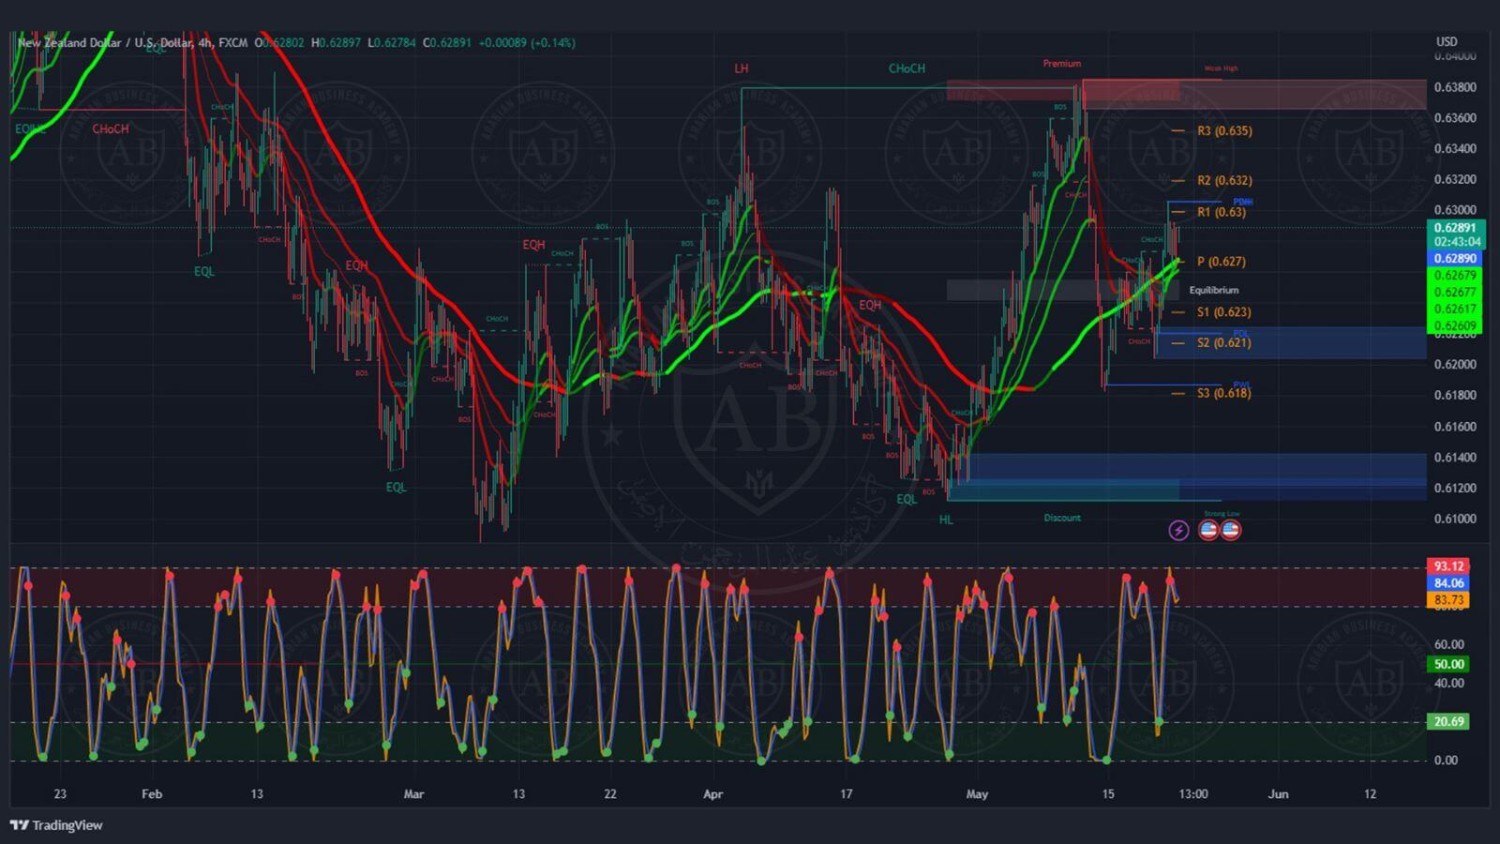Click the blue PWL level label

click(1241, 384)
